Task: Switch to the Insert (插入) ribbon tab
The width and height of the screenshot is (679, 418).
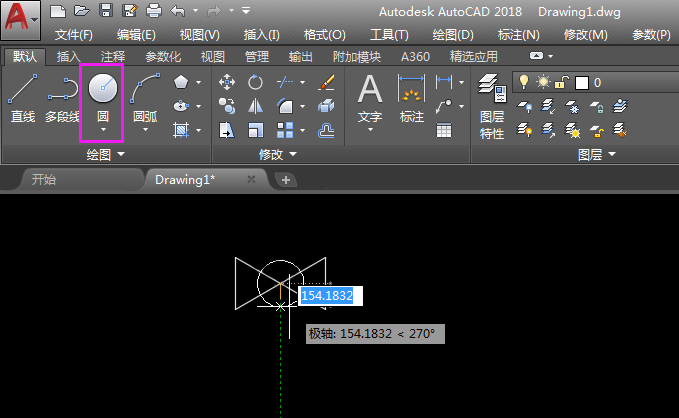Action: (x=68, y=57)
